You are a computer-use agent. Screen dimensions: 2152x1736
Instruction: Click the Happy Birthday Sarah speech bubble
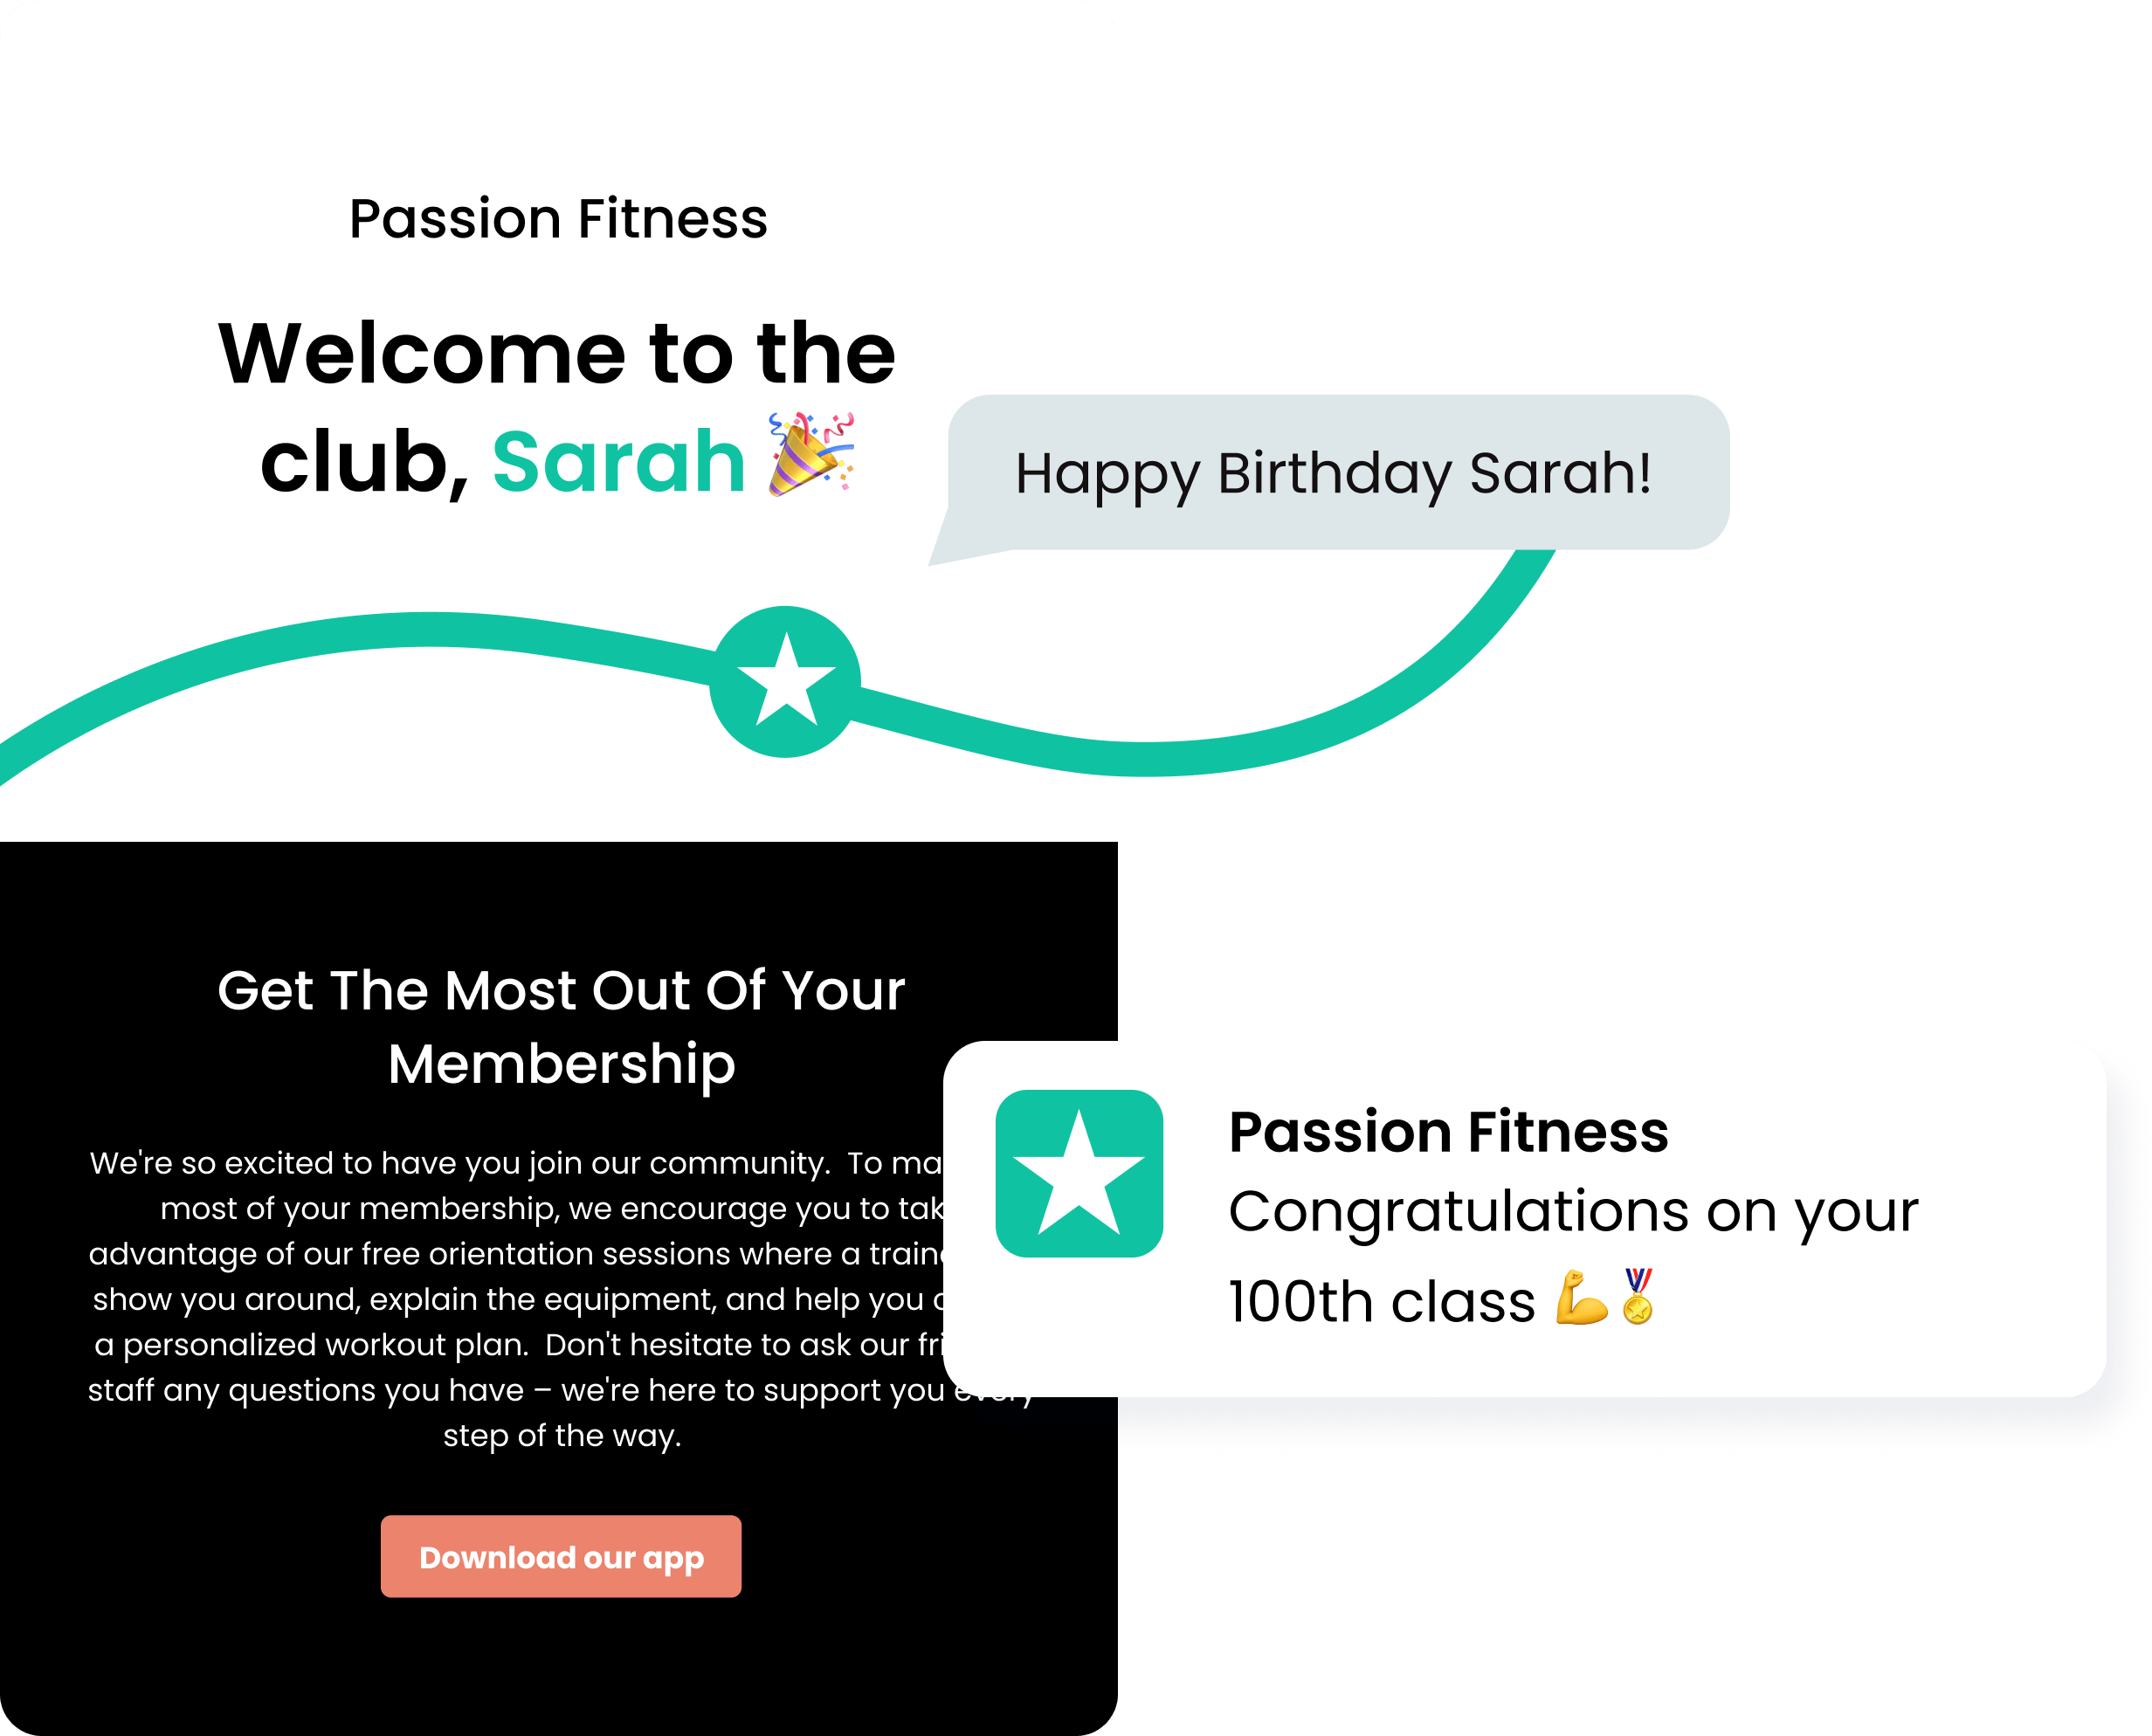(1338, 472)
